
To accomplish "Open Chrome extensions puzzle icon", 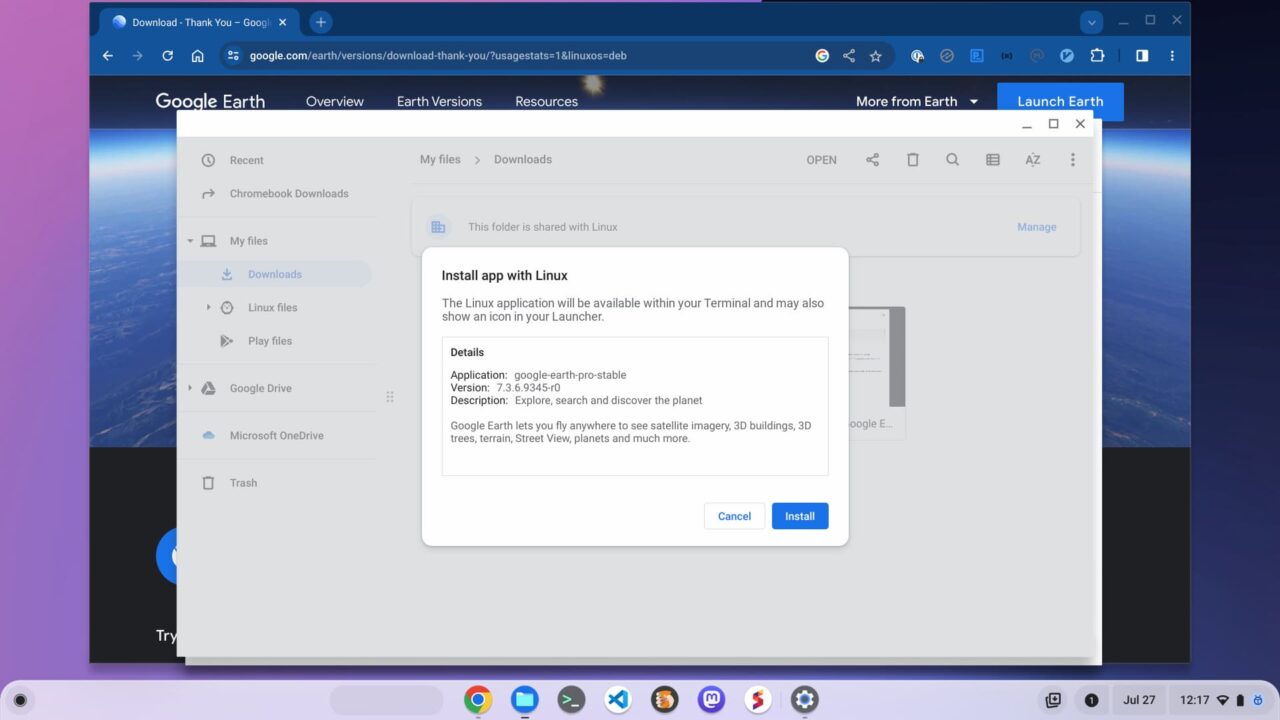I will click(1097, 56).
